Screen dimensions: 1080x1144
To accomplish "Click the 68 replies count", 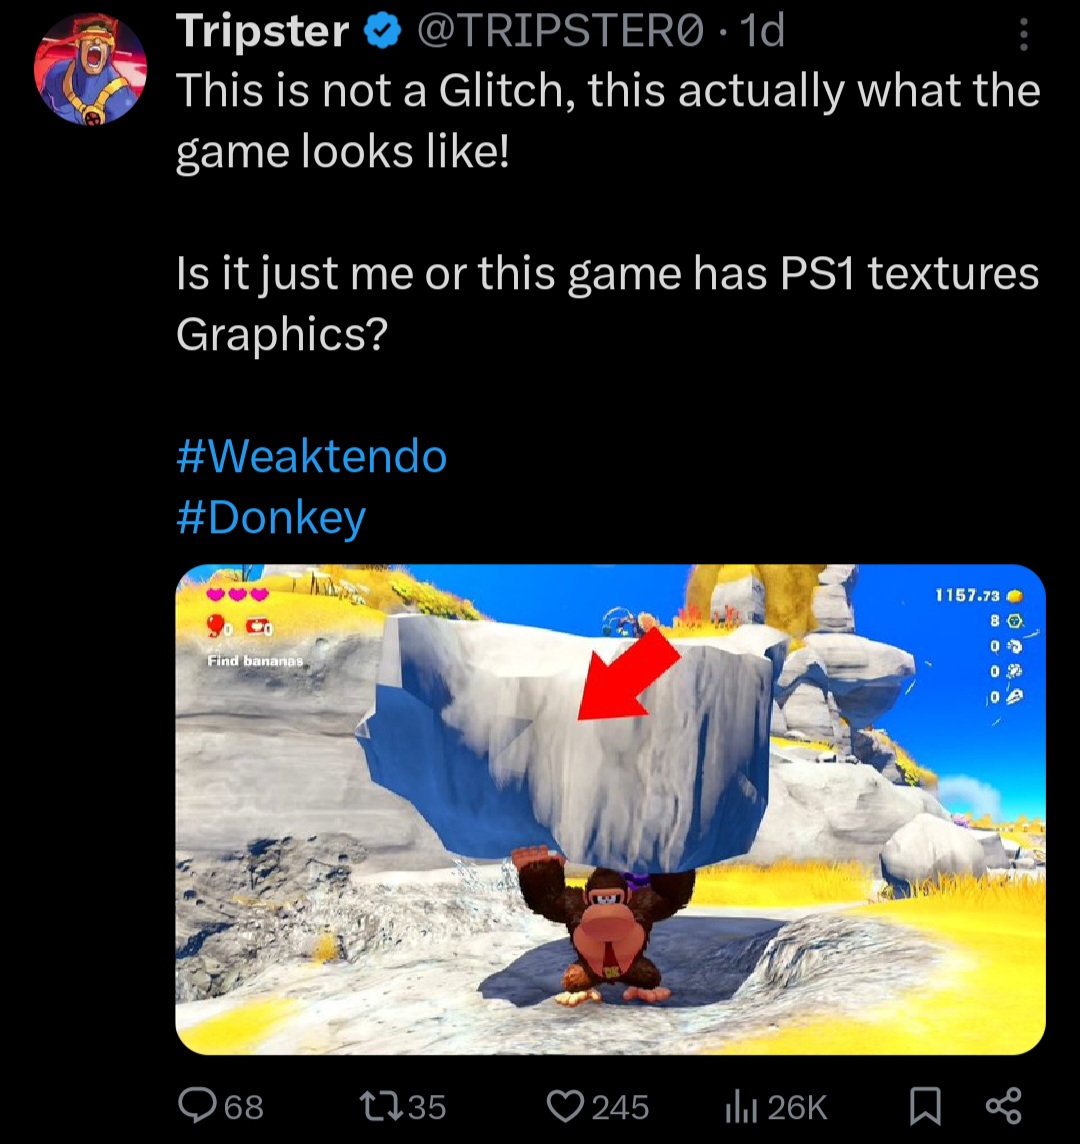I will pos(244,1107).
